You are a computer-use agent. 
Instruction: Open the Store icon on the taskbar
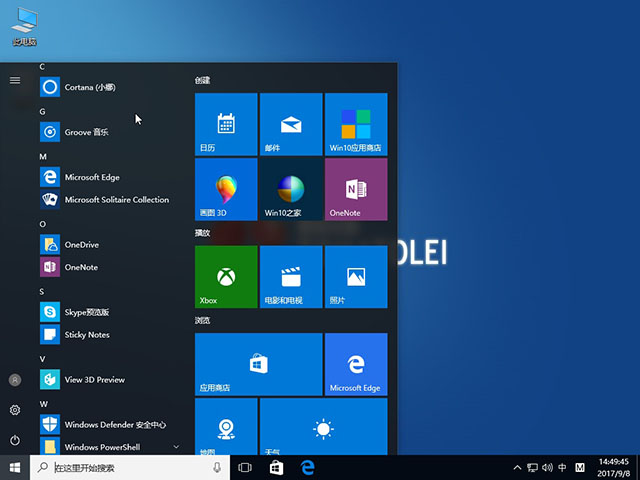pyautogui.click(x=276, y=467)
